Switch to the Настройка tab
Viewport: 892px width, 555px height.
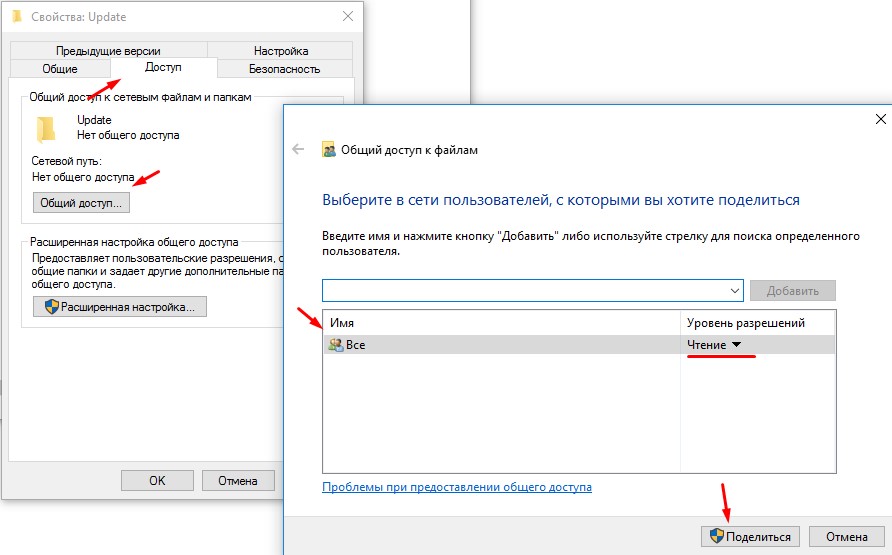click(x=280, y=51)
